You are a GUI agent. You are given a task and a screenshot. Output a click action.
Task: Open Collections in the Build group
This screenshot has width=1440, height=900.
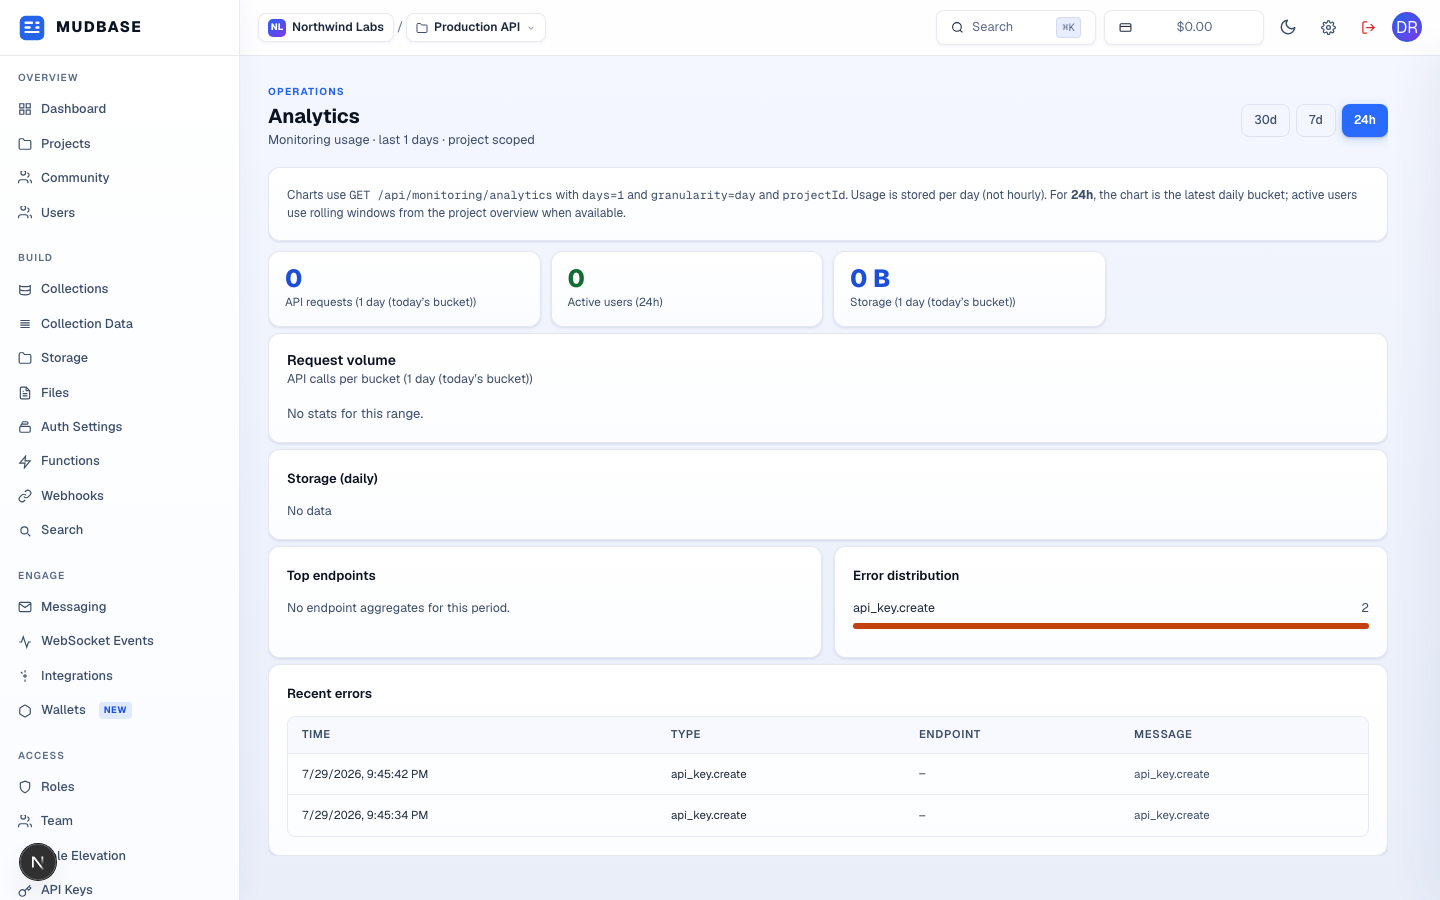tap(119, 289)
